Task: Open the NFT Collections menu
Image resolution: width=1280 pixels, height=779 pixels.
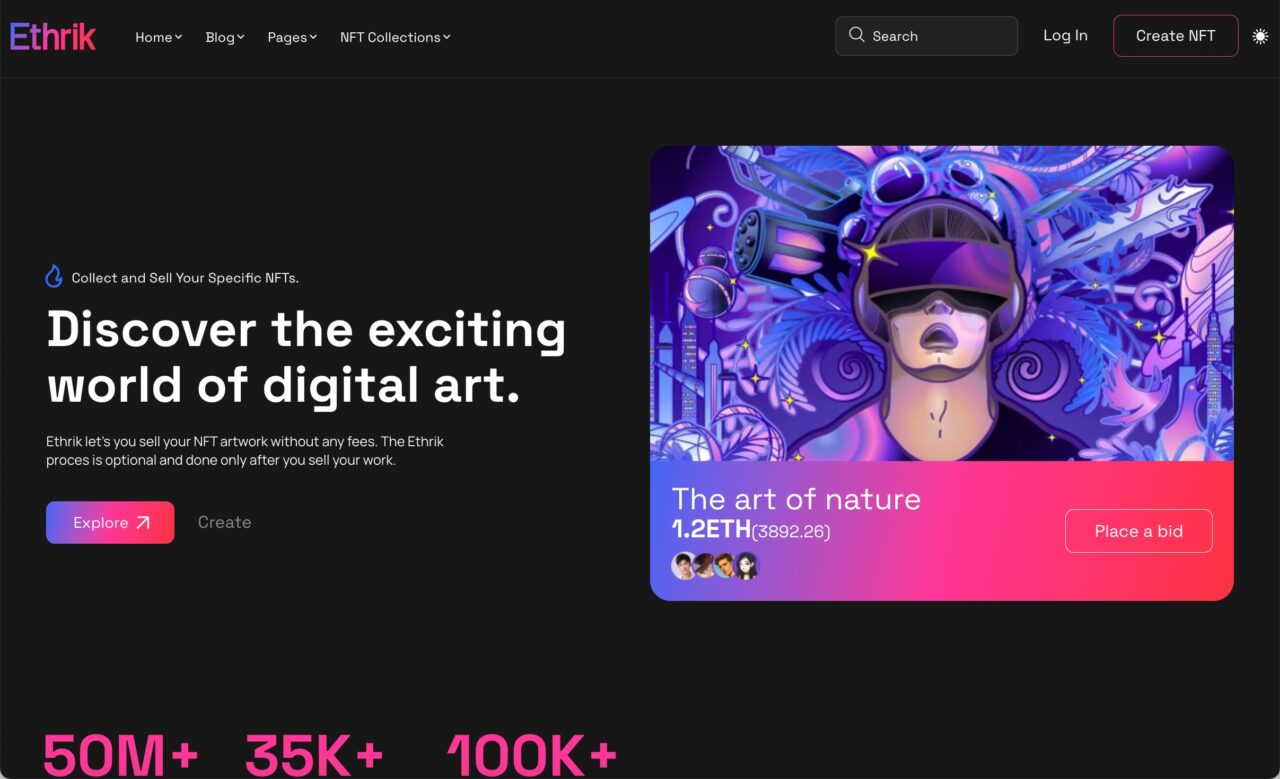Action: pyautogui.click(x=395, y=37)
